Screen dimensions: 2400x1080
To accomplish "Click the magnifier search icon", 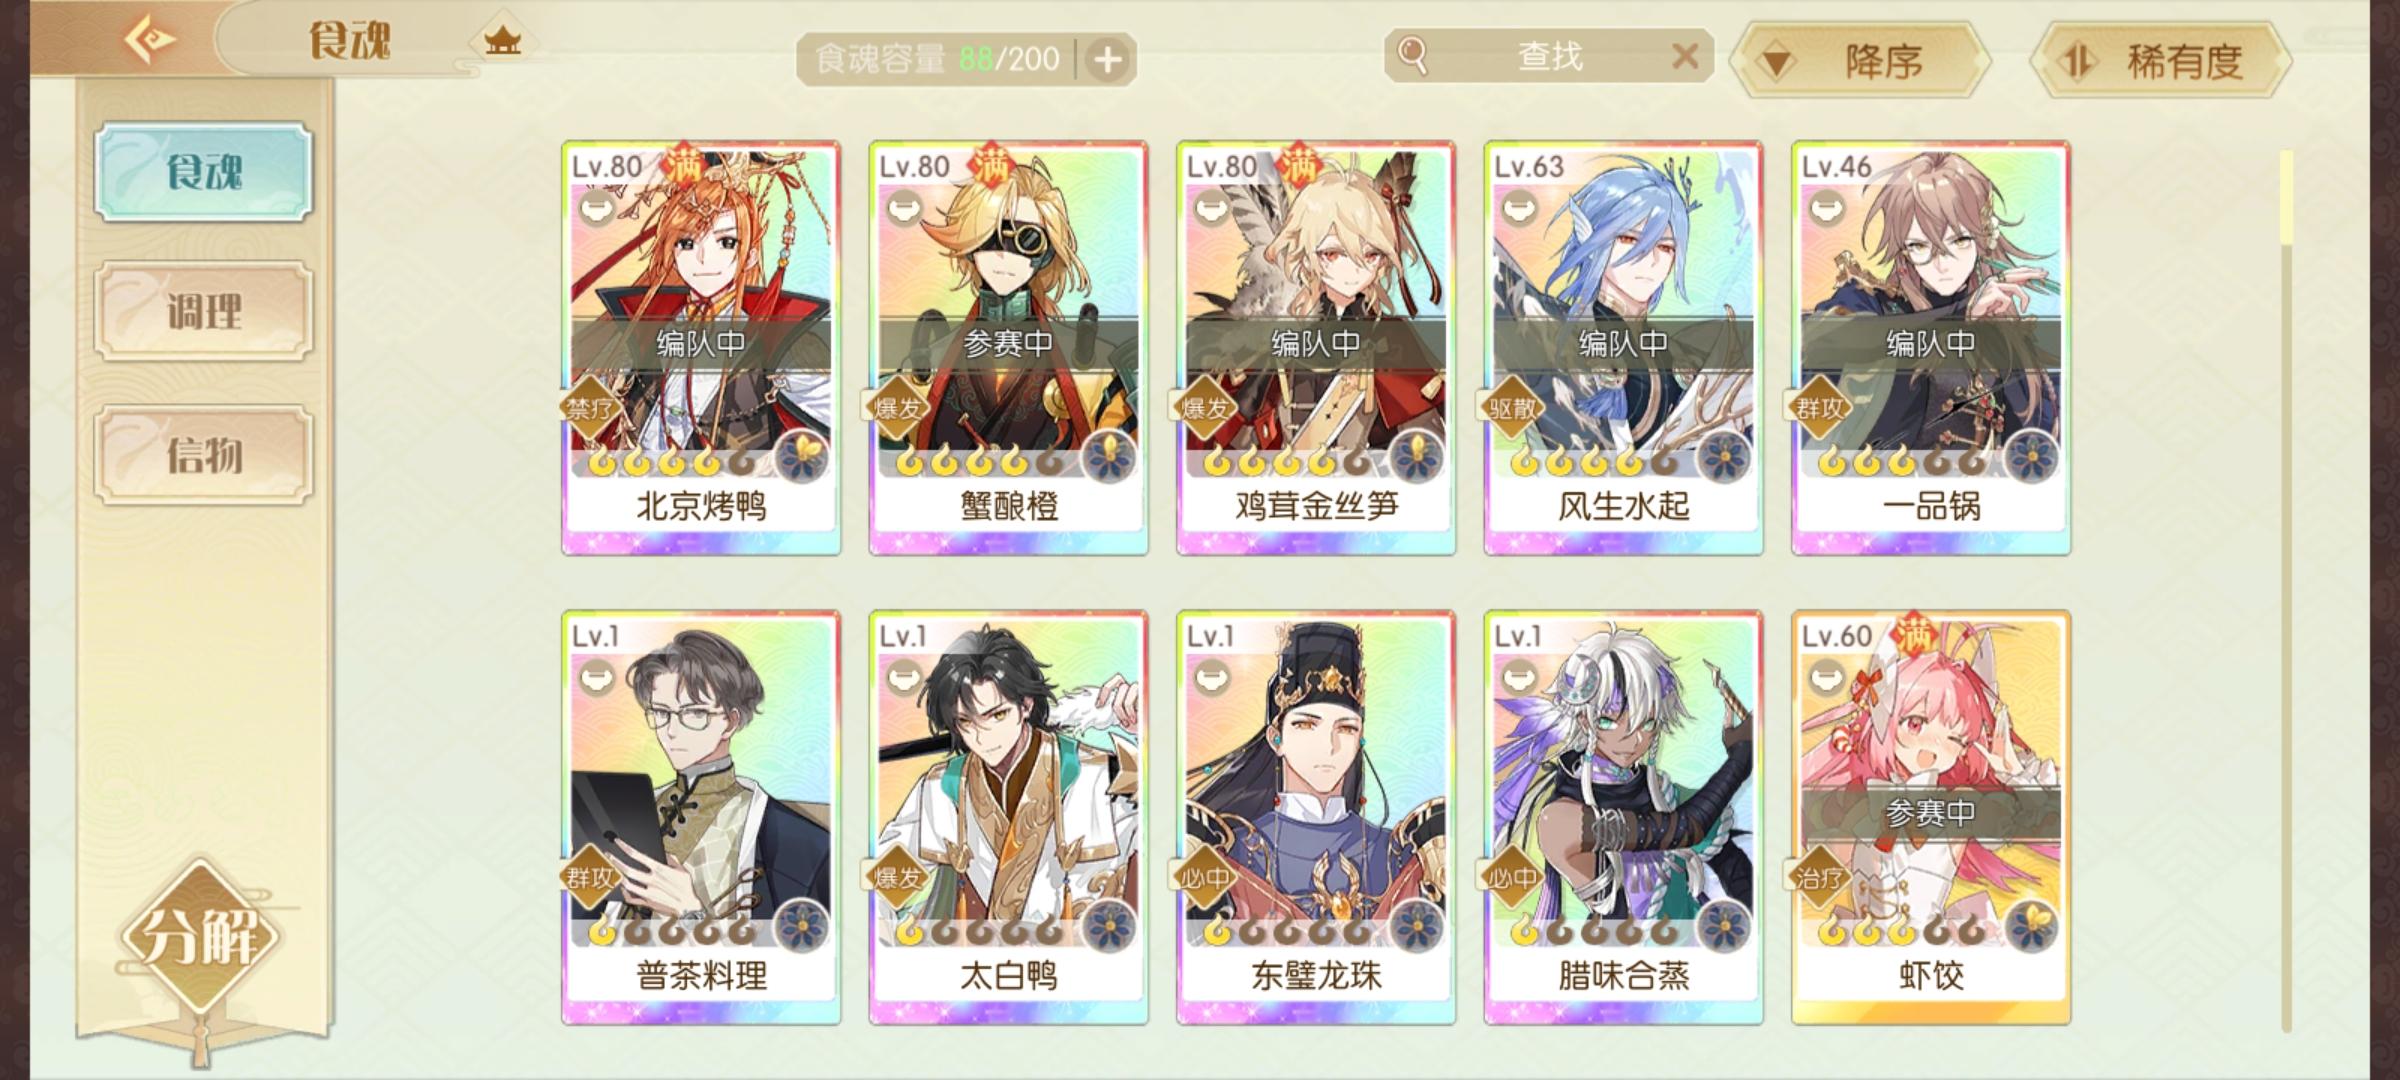I will pos(1412,54).
